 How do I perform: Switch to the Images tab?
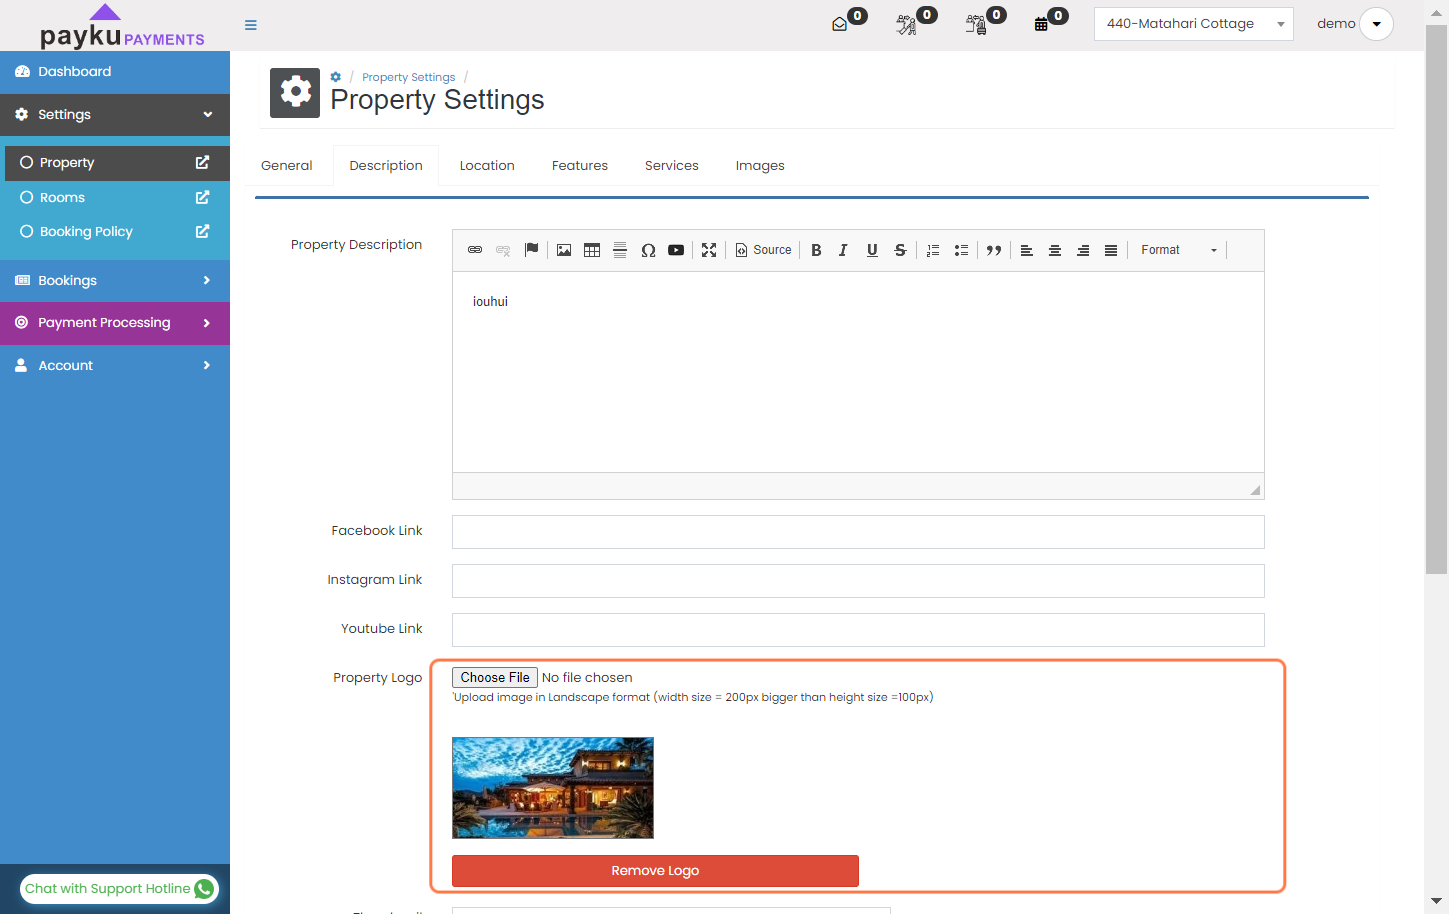[x=760, y=166]
